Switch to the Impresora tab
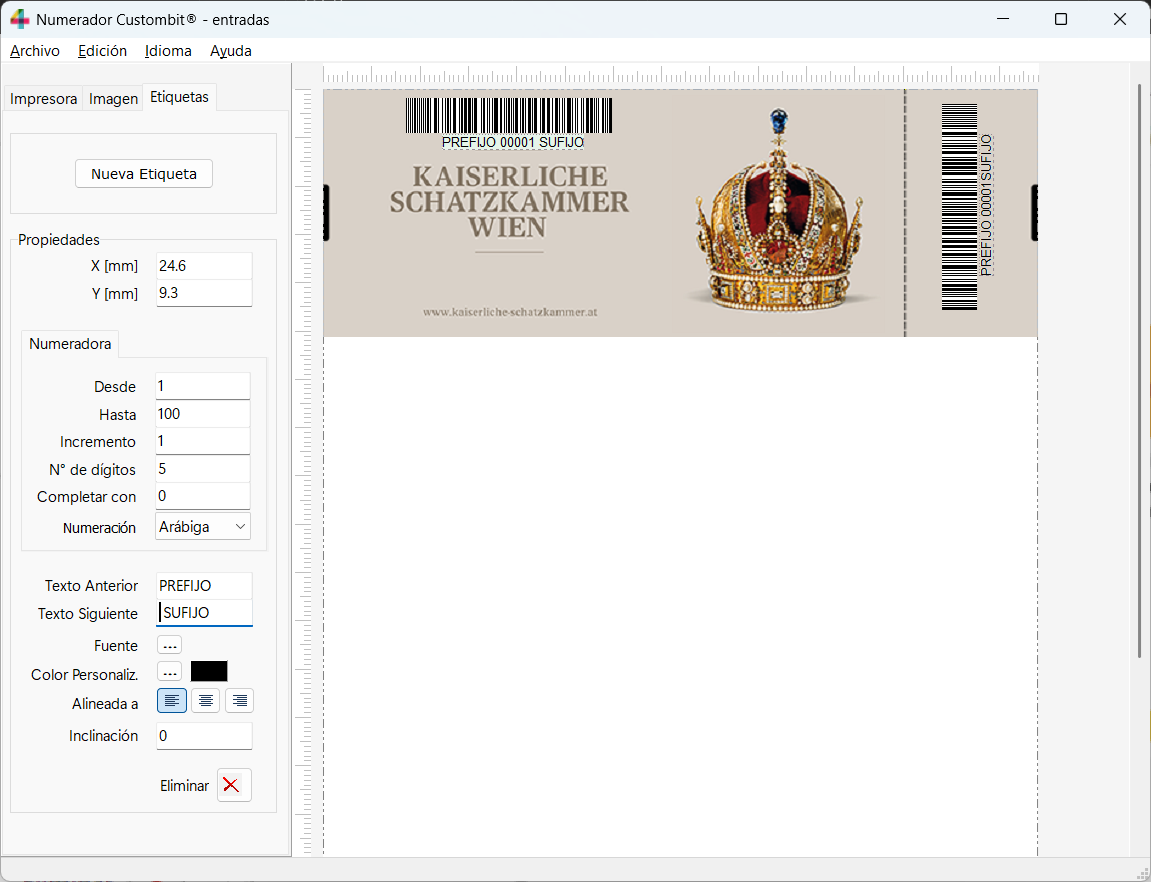 coord(42,97)
